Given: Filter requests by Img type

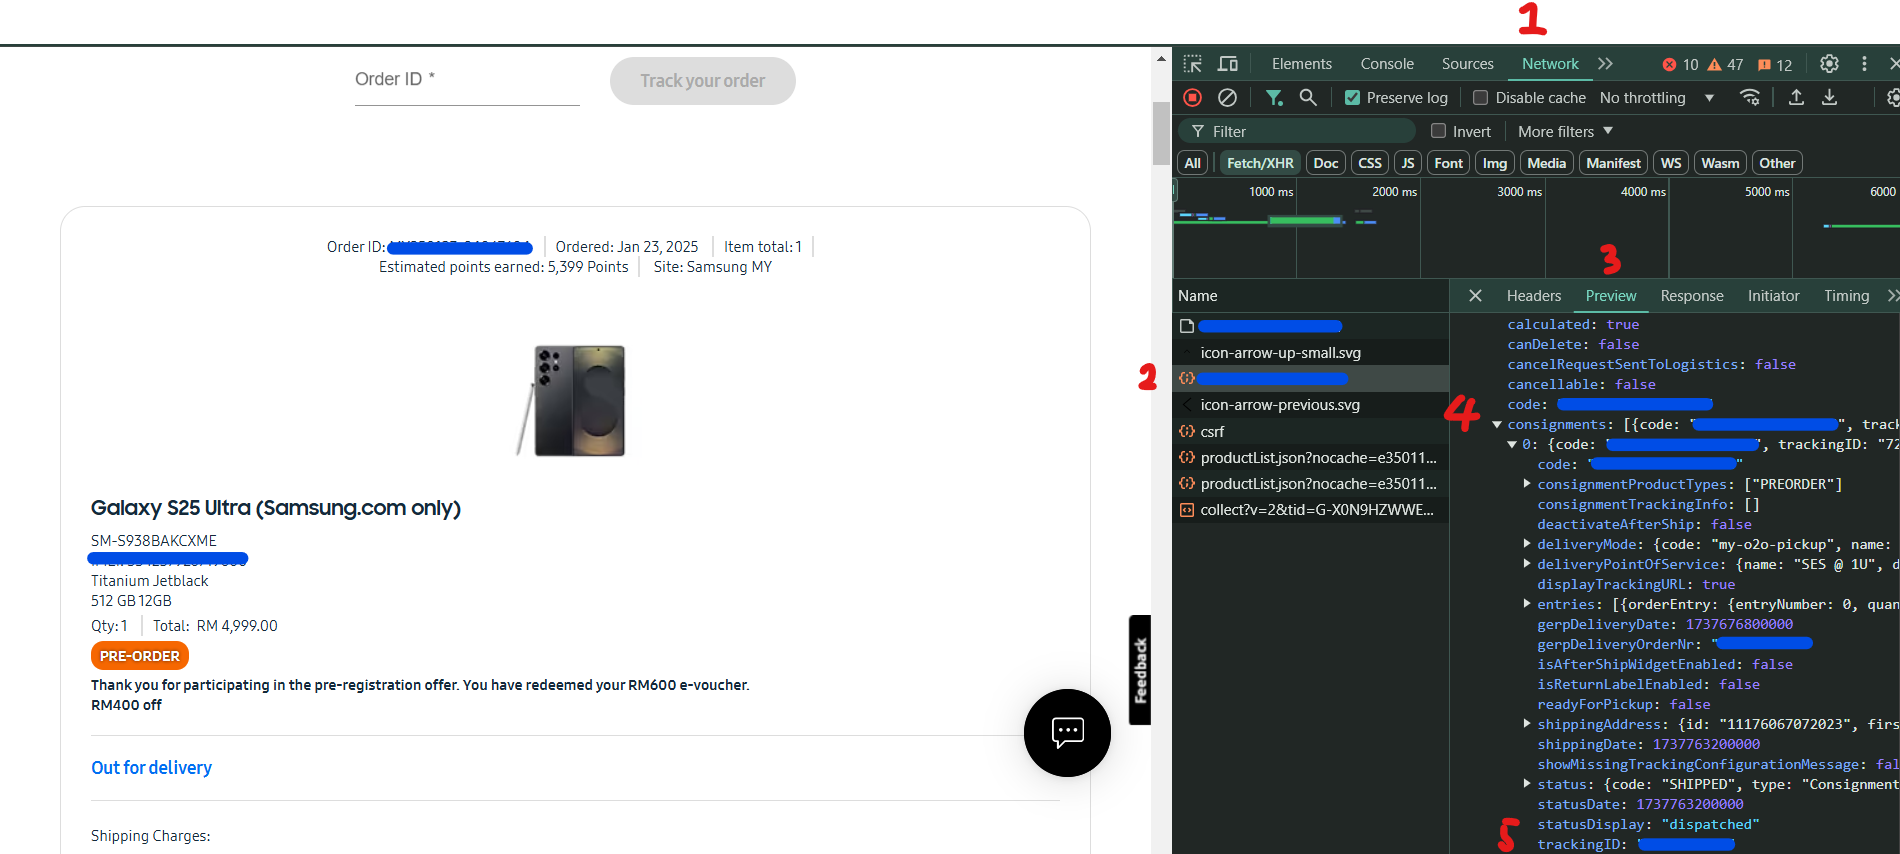Looking at the screenshot, I should pos(1495,163).
